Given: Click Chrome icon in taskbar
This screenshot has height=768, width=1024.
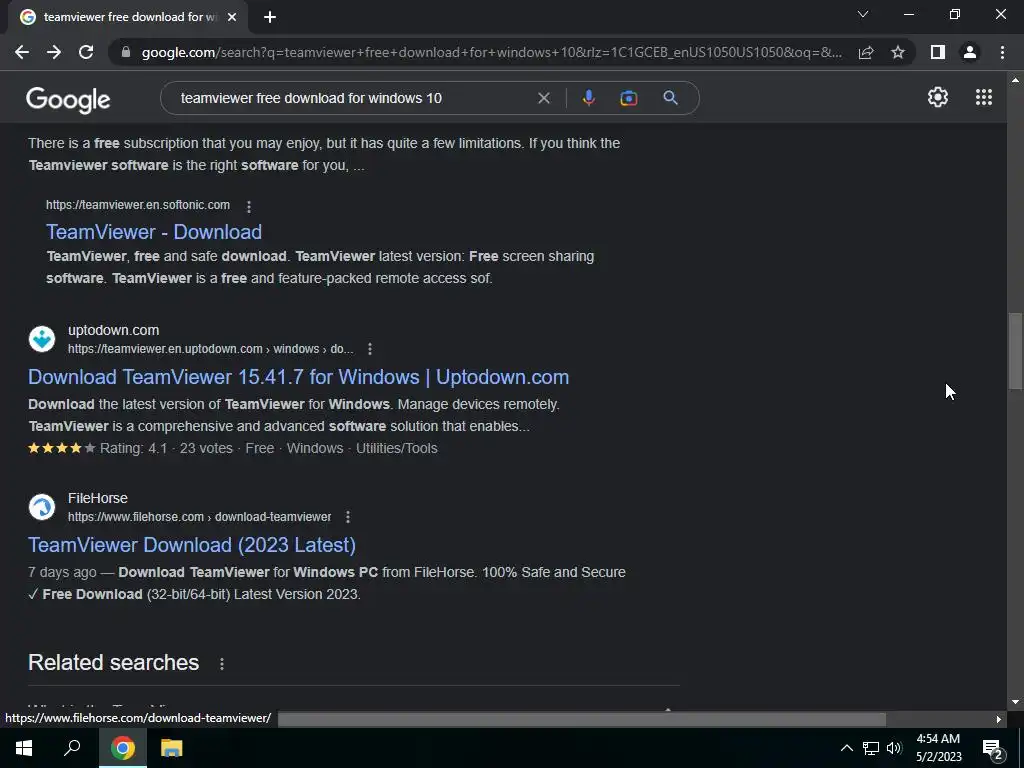Looking at the screenshot, I should (x=123, y=748).
